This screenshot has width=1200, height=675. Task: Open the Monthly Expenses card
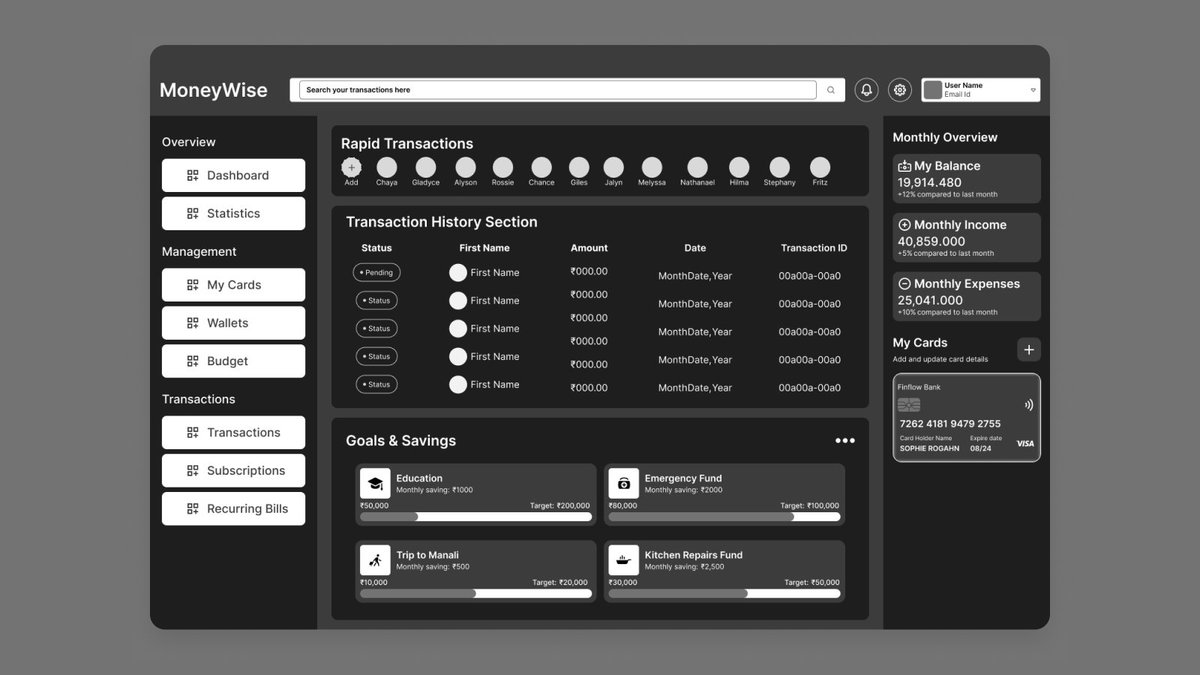967,297
